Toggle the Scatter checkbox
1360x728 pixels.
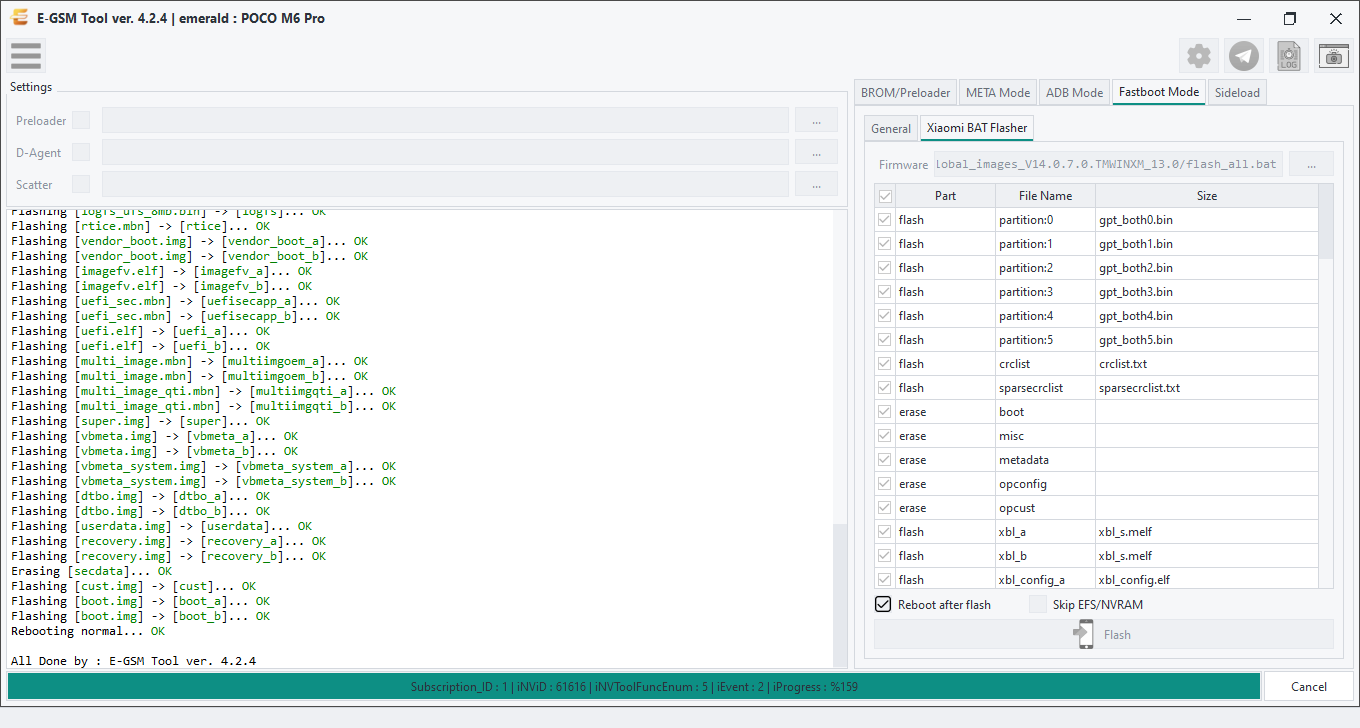tap(81, 184)
